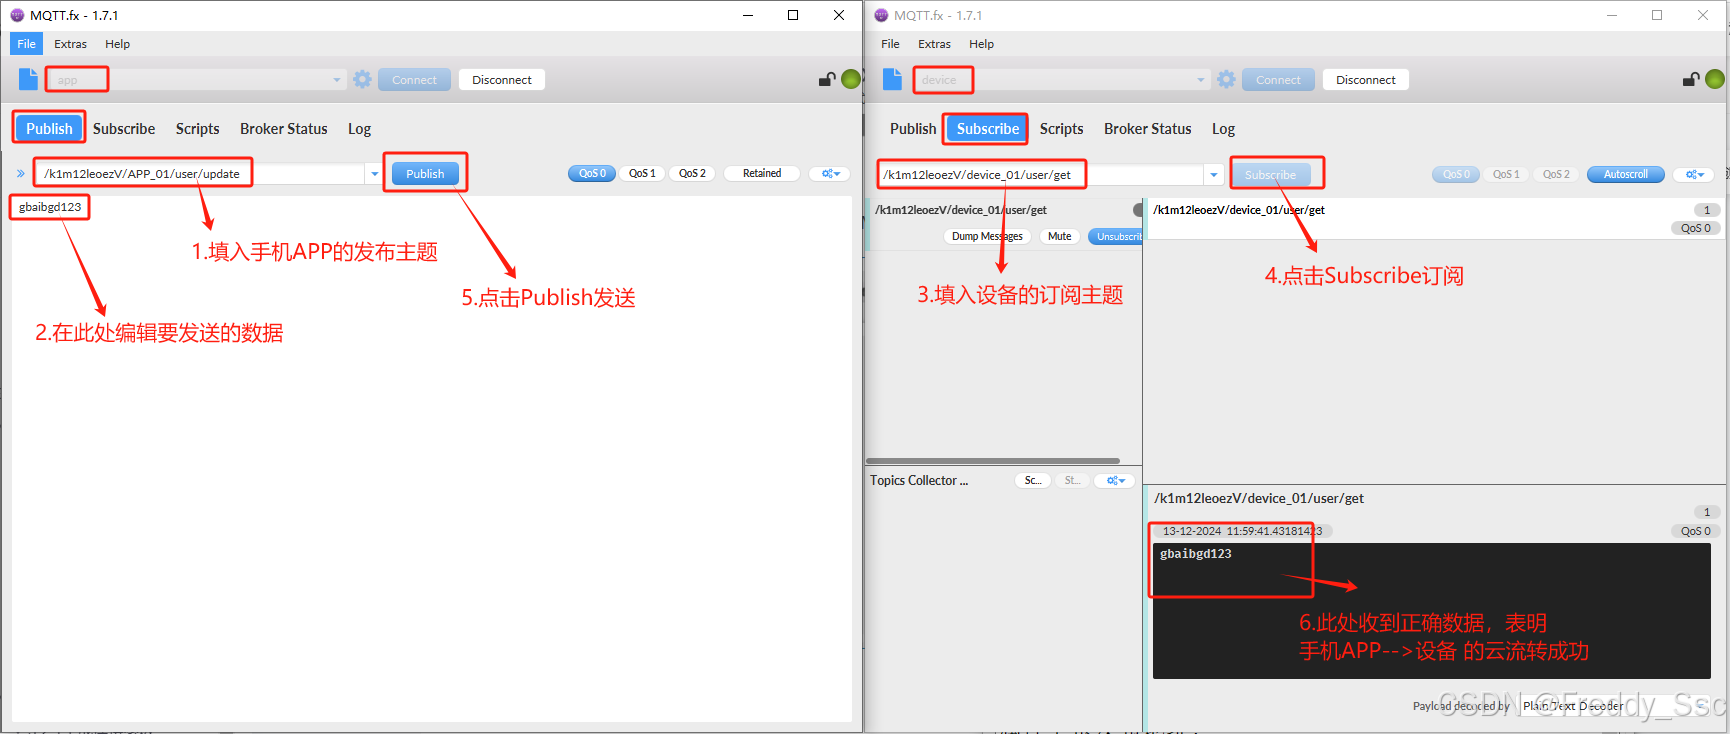Click subscribe topic field device_01/user/get
The width and height of the screenshot is (1730, 734).
(1041, 174)
